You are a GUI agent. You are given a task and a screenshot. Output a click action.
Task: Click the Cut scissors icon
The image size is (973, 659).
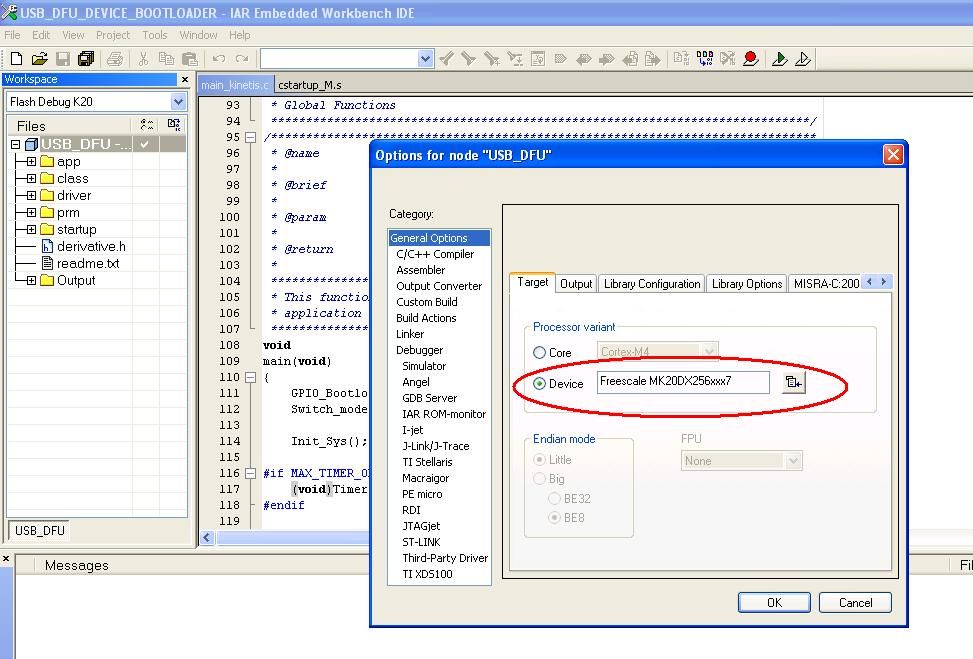(x=143, y=59)
